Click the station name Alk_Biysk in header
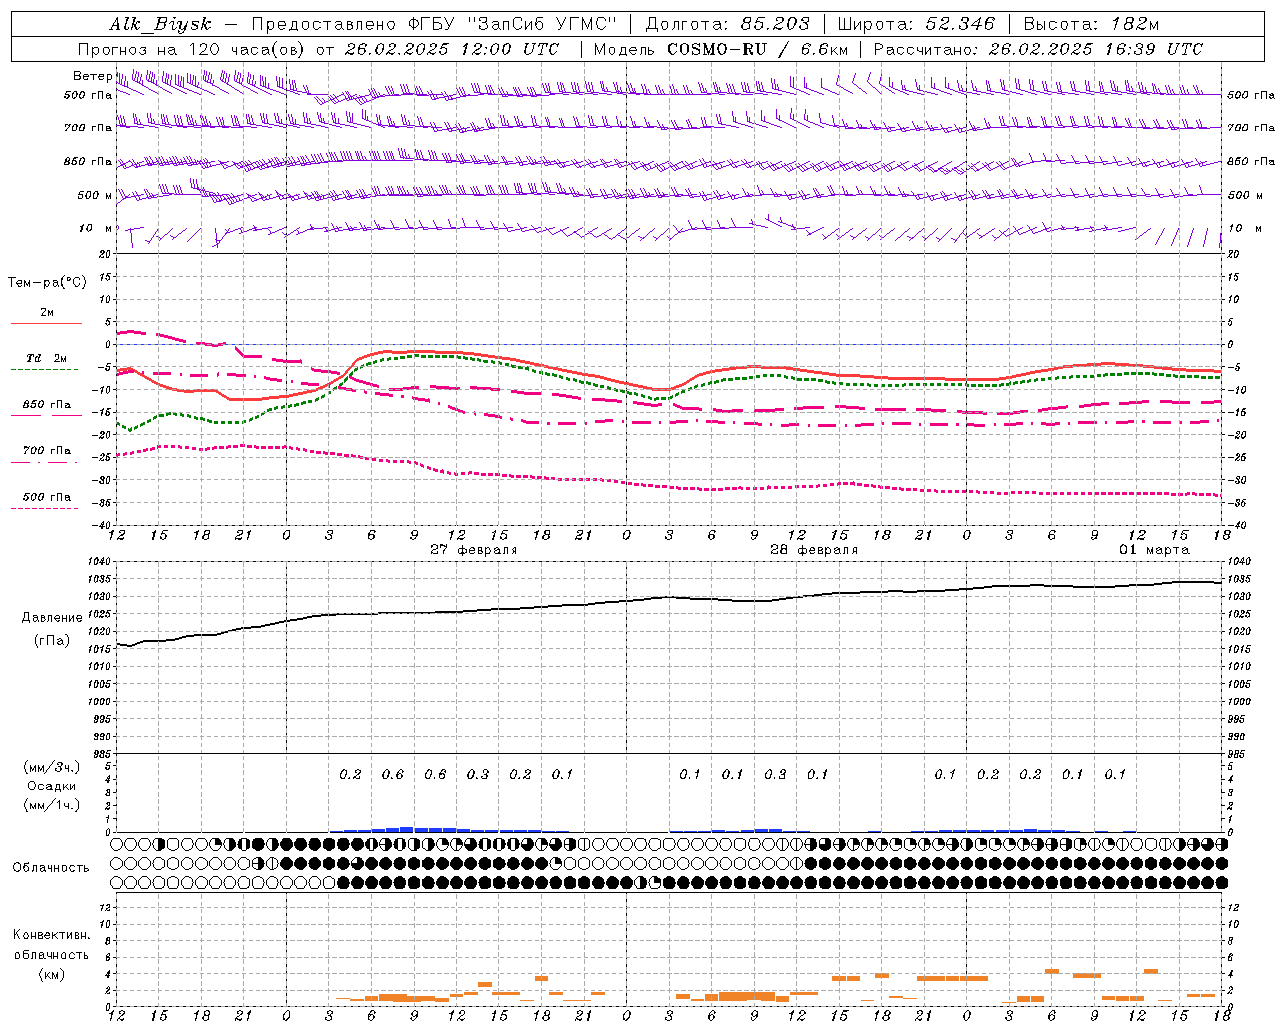 pos(160,24)
